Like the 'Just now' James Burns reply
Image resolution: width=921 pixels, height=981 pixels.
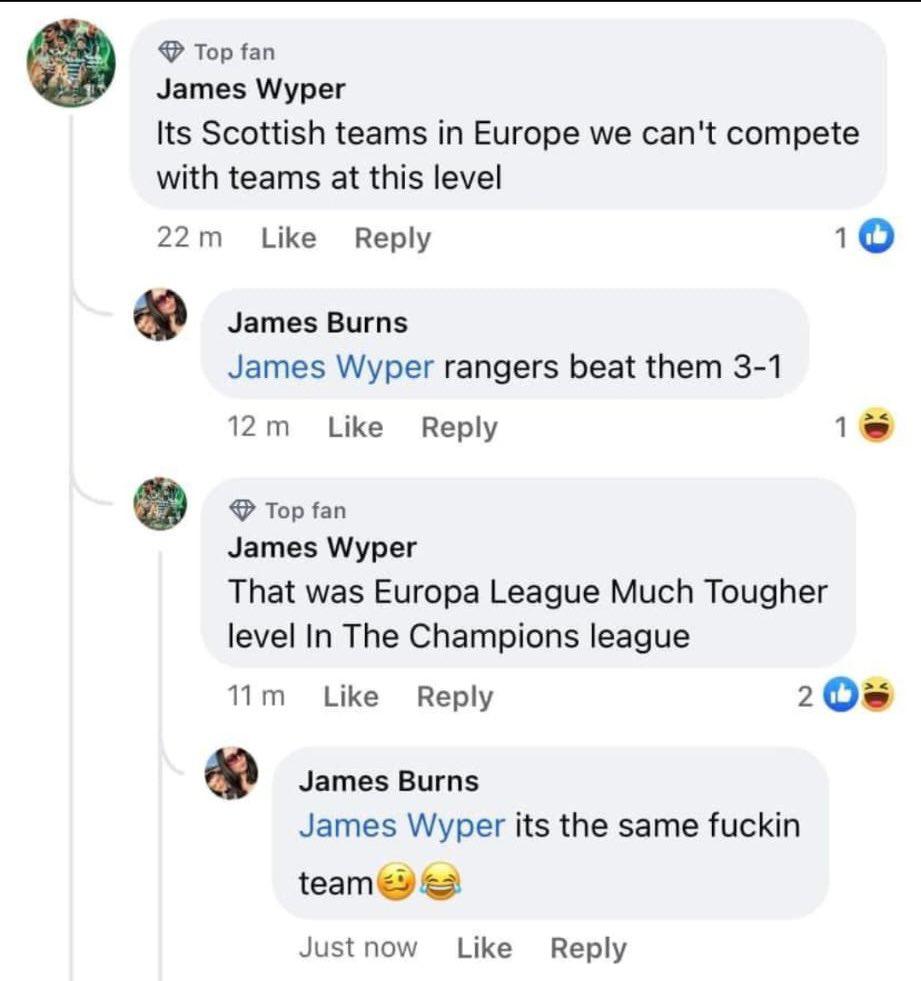[x=484, y=948]
